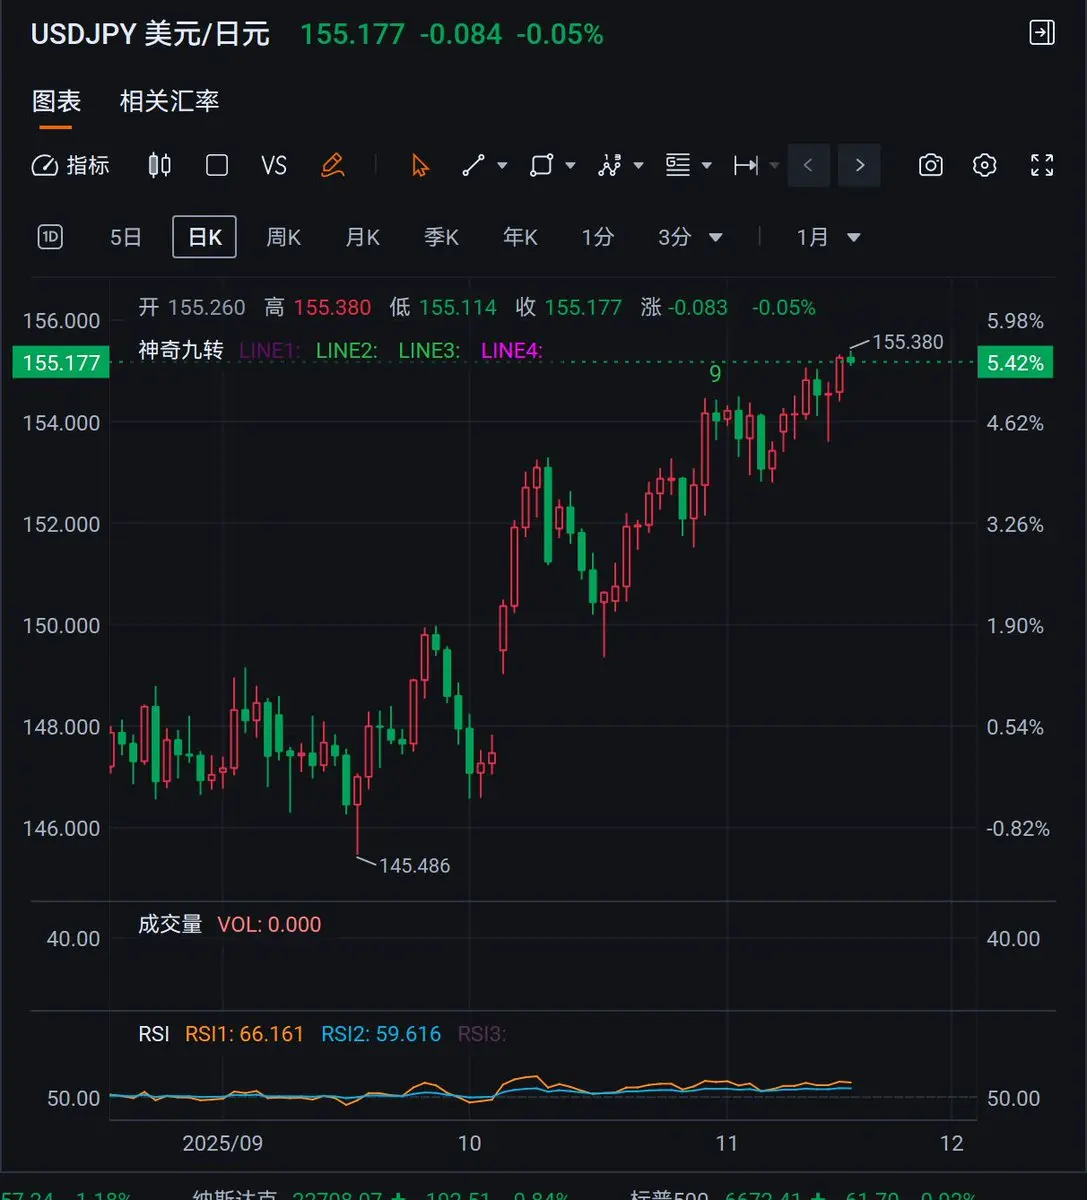Select the orange cursor pointer tool
The image size is (1087, 1200).
pos(420,165)
